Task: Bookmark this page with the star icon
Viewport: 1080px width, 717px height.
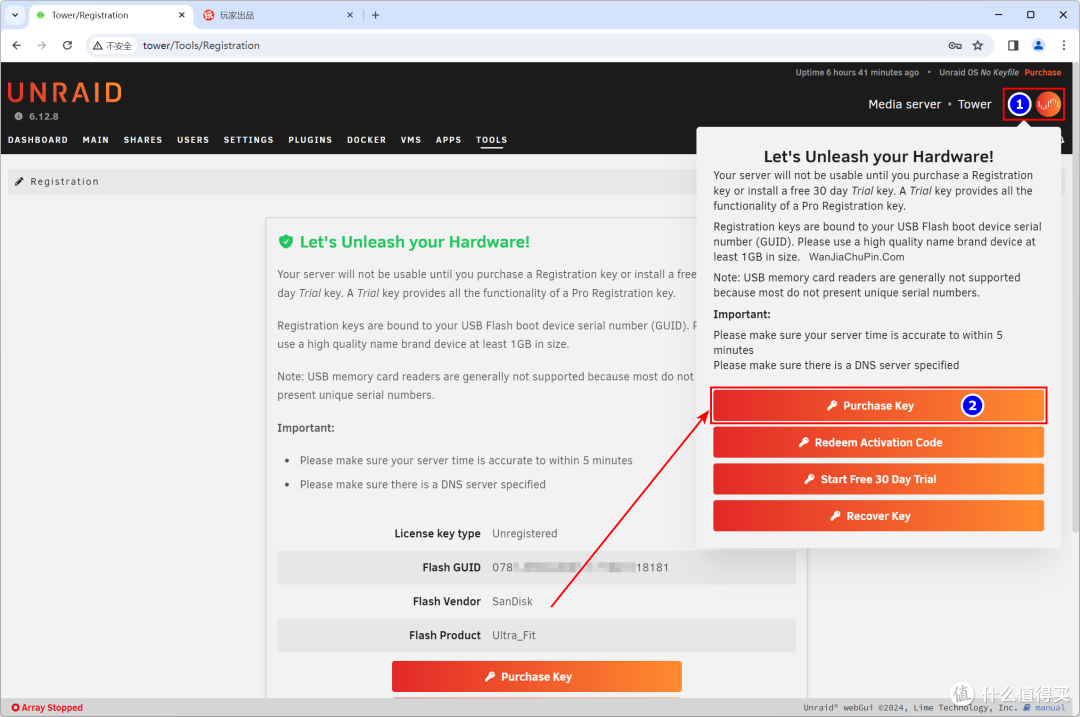Action: click(x=977, y=45)
